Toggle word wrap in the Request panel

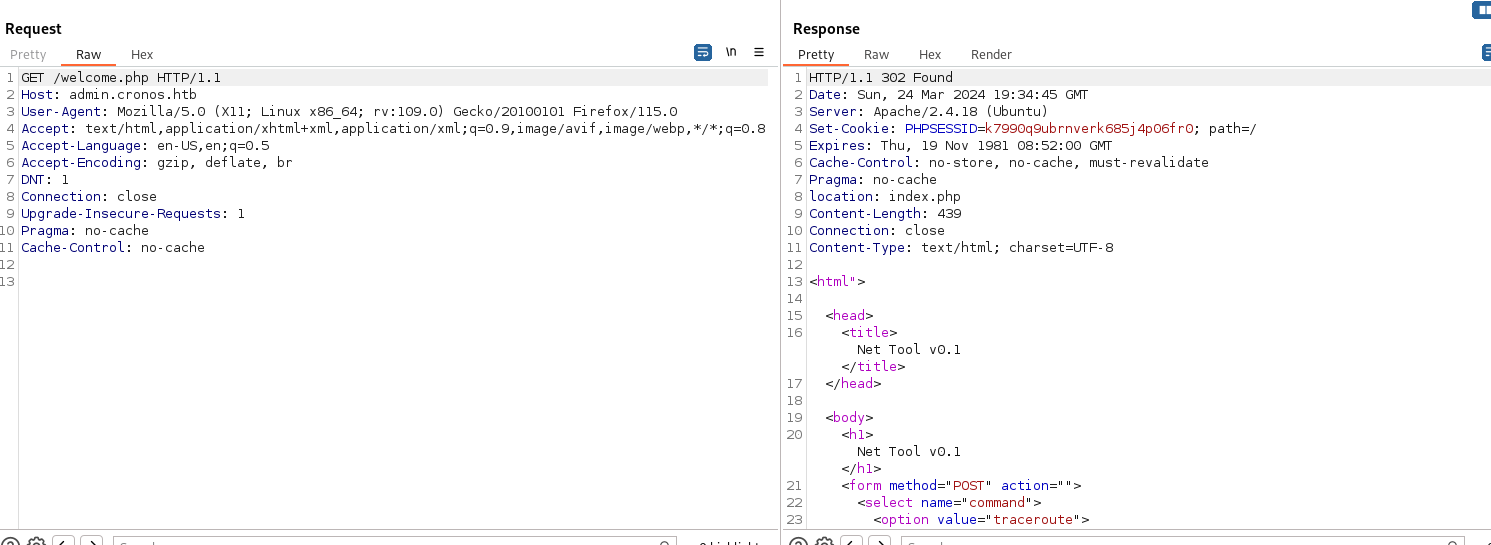(x=703, y=52)
